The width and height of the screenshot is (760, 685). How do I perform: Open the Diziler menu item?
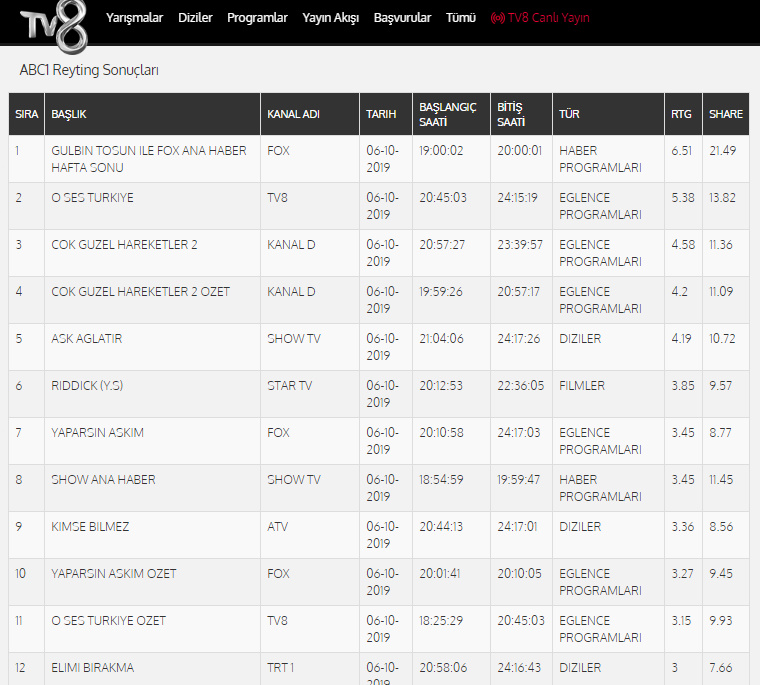[x=195, y=18]
